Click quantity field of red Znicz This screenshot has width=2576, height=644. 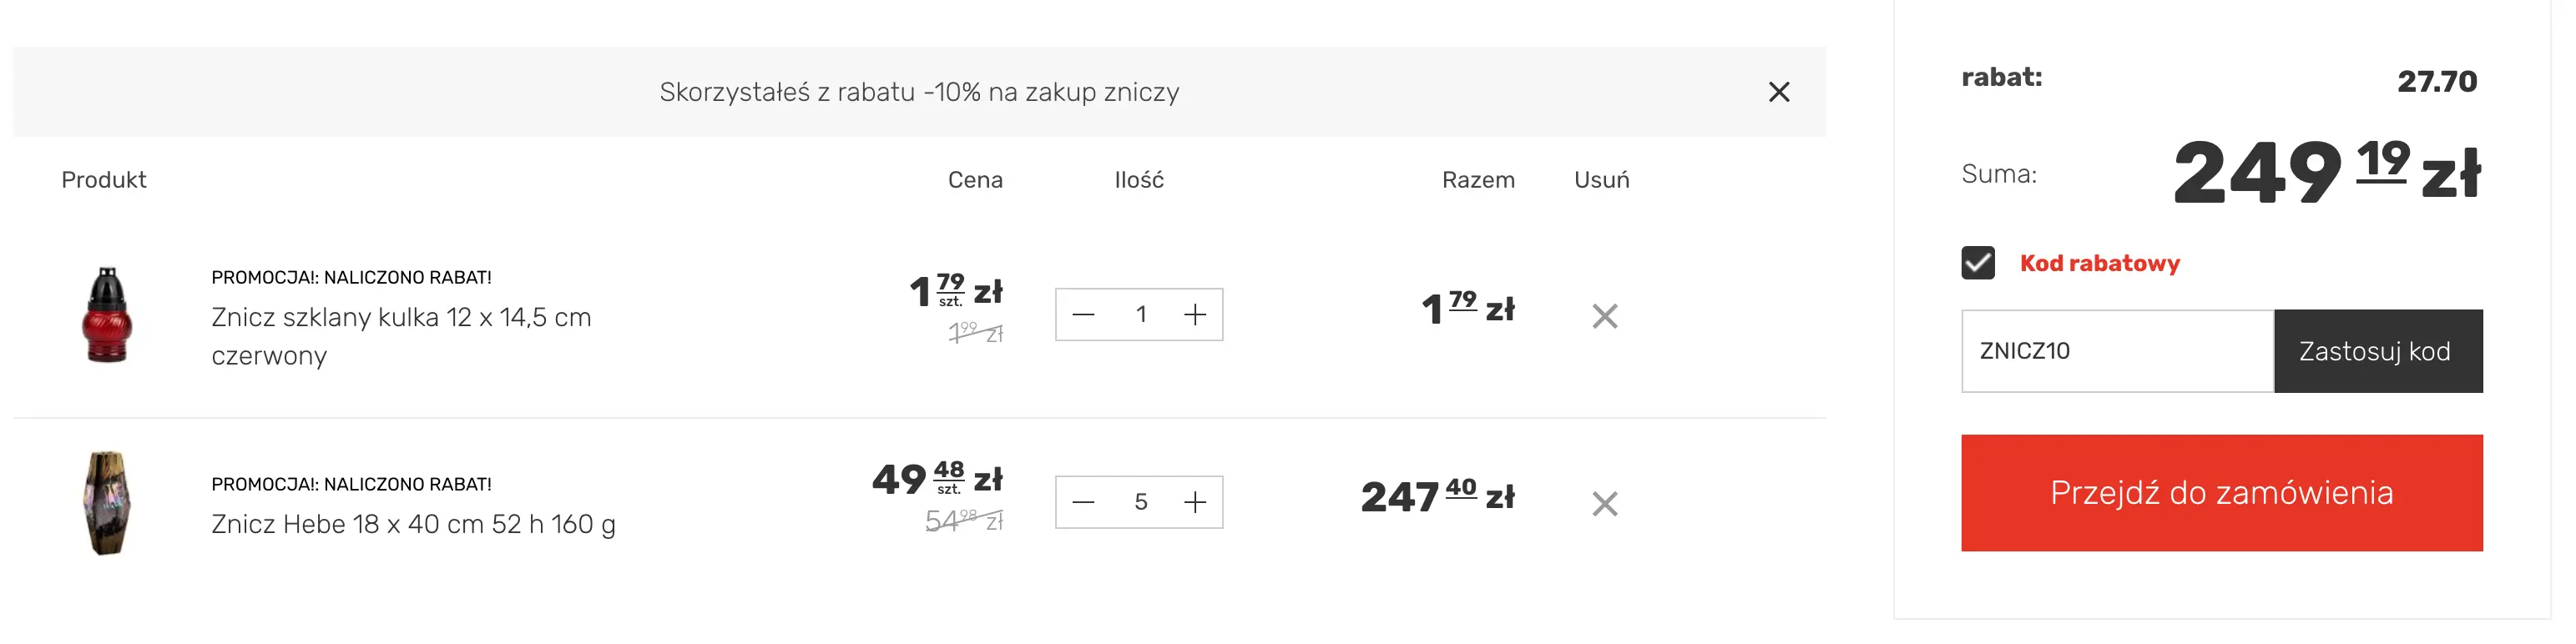coord(1140,315)
